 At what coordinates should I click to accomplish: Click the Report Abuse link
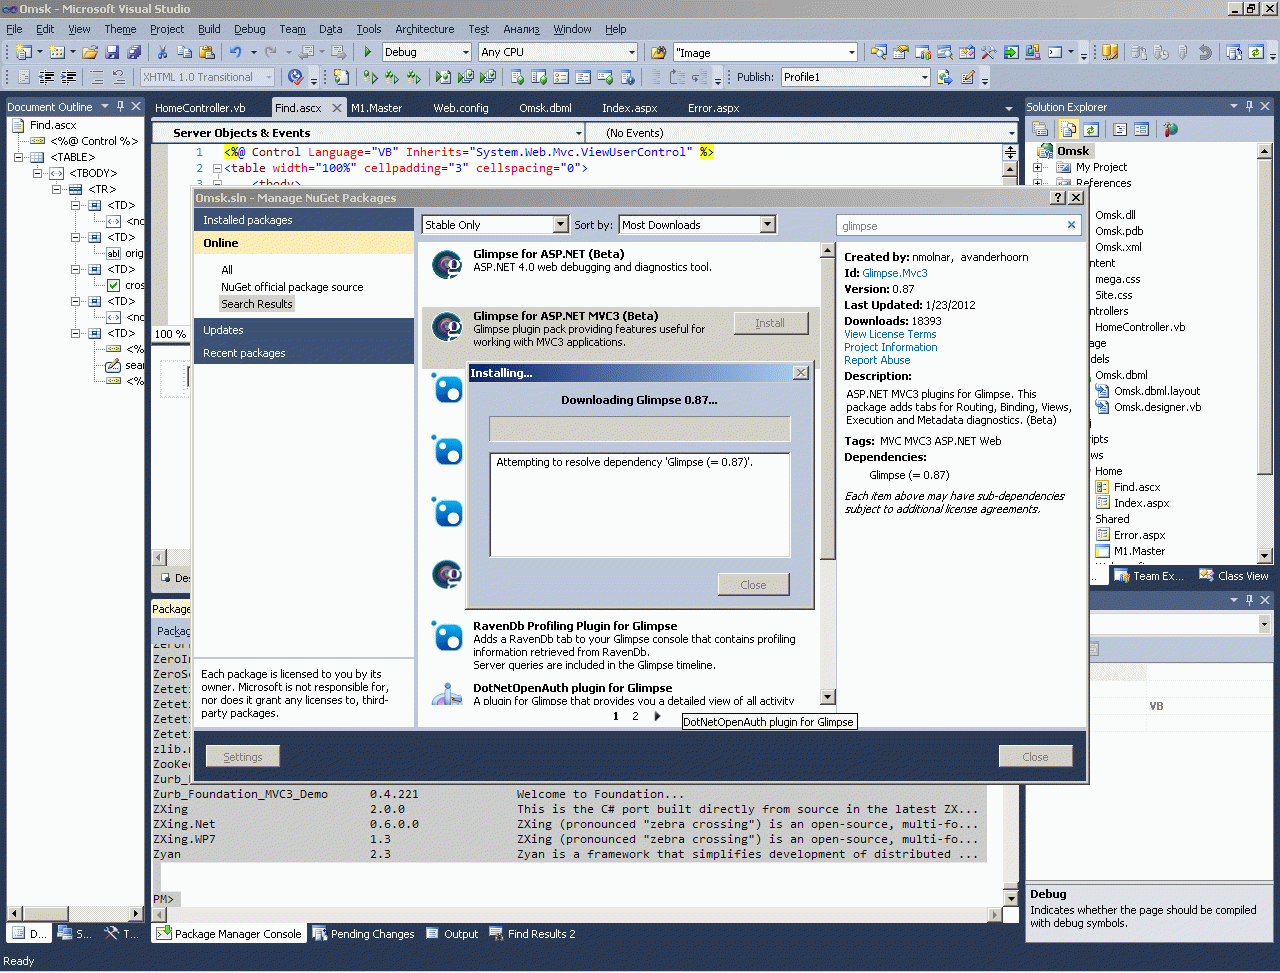[x=877, y=360]
